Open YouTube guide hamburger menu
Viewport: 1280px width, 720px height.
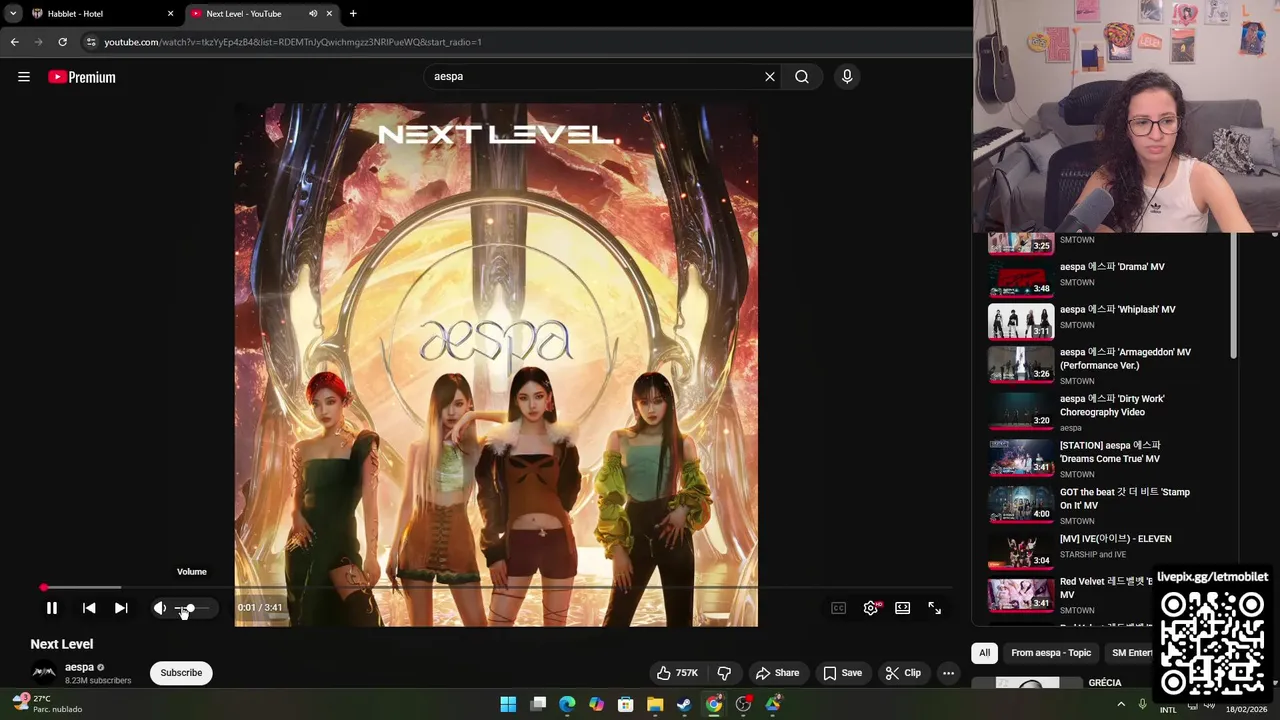[24, 77]
